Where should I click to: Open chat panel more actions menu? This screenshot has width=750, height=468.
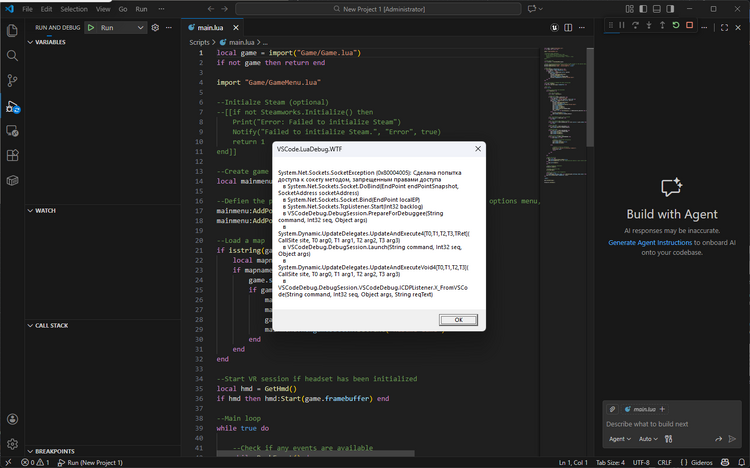704,28
